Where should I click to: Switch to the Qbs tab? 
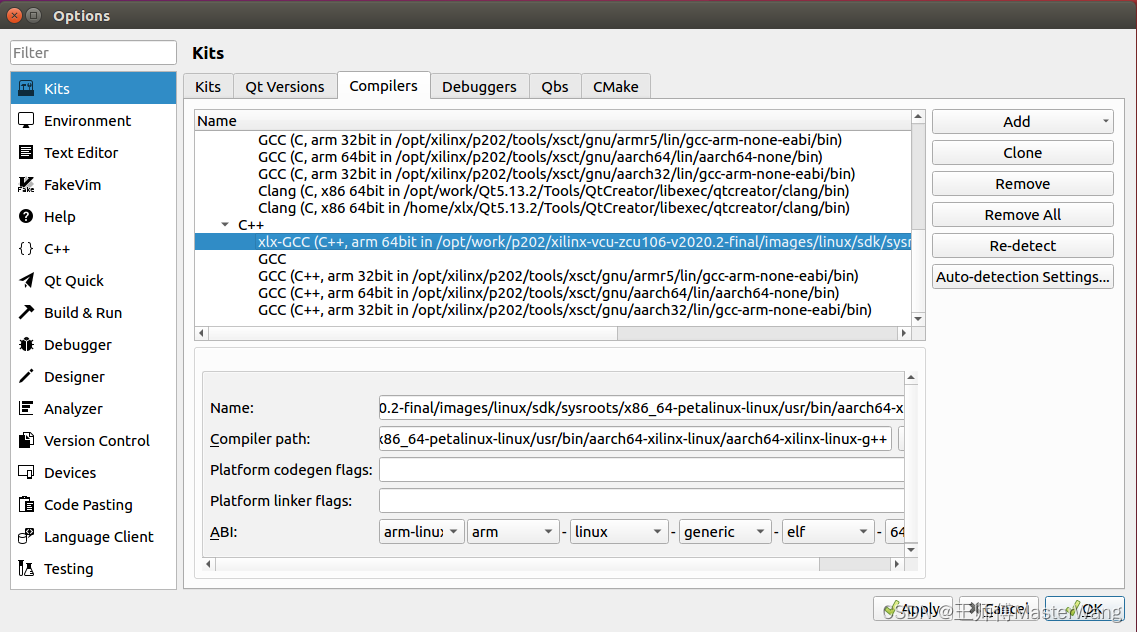point(555,86)
